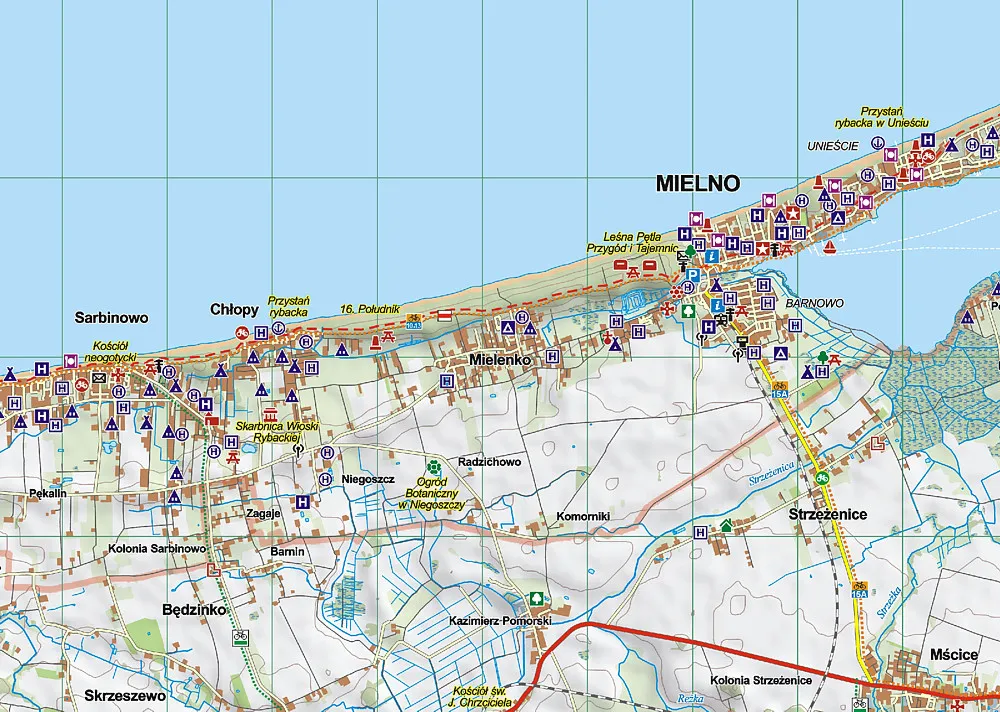
Task: Click the anchor icon at Przystań rybacka w Unieściu
Action: click(x=878, y=144)
